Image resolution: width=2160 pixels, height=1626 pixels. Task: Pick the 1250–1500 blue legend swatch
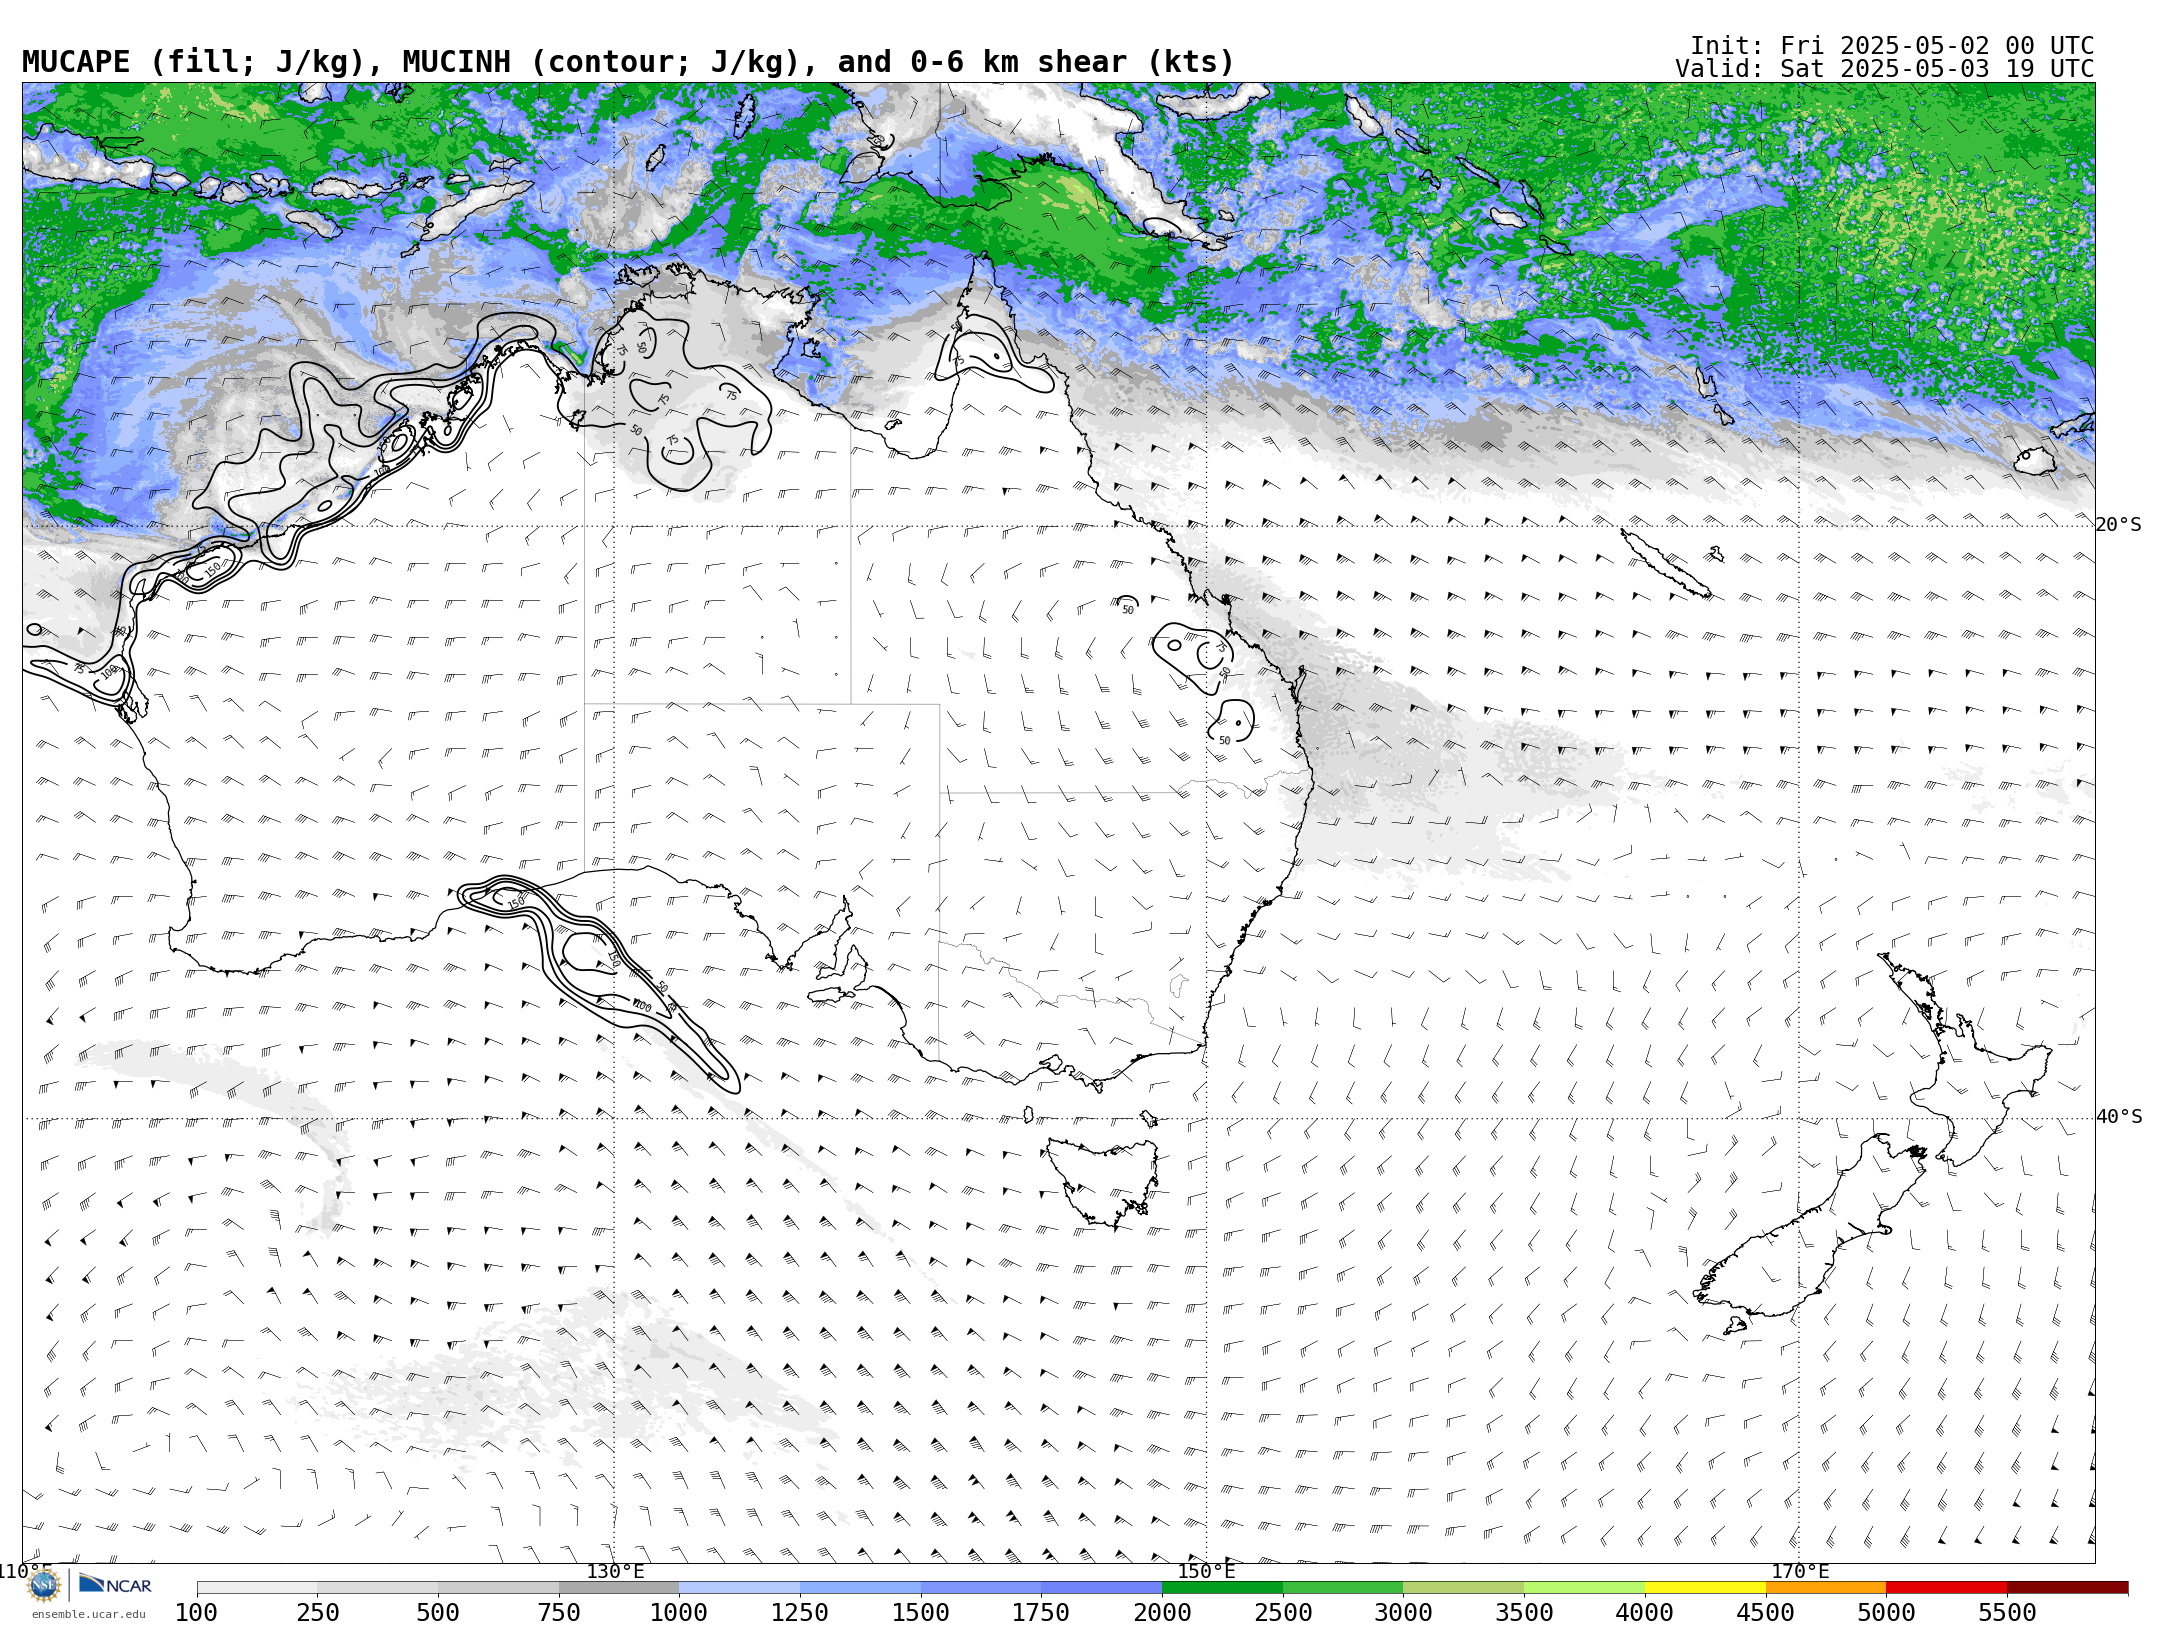[x=860, y=1588]
